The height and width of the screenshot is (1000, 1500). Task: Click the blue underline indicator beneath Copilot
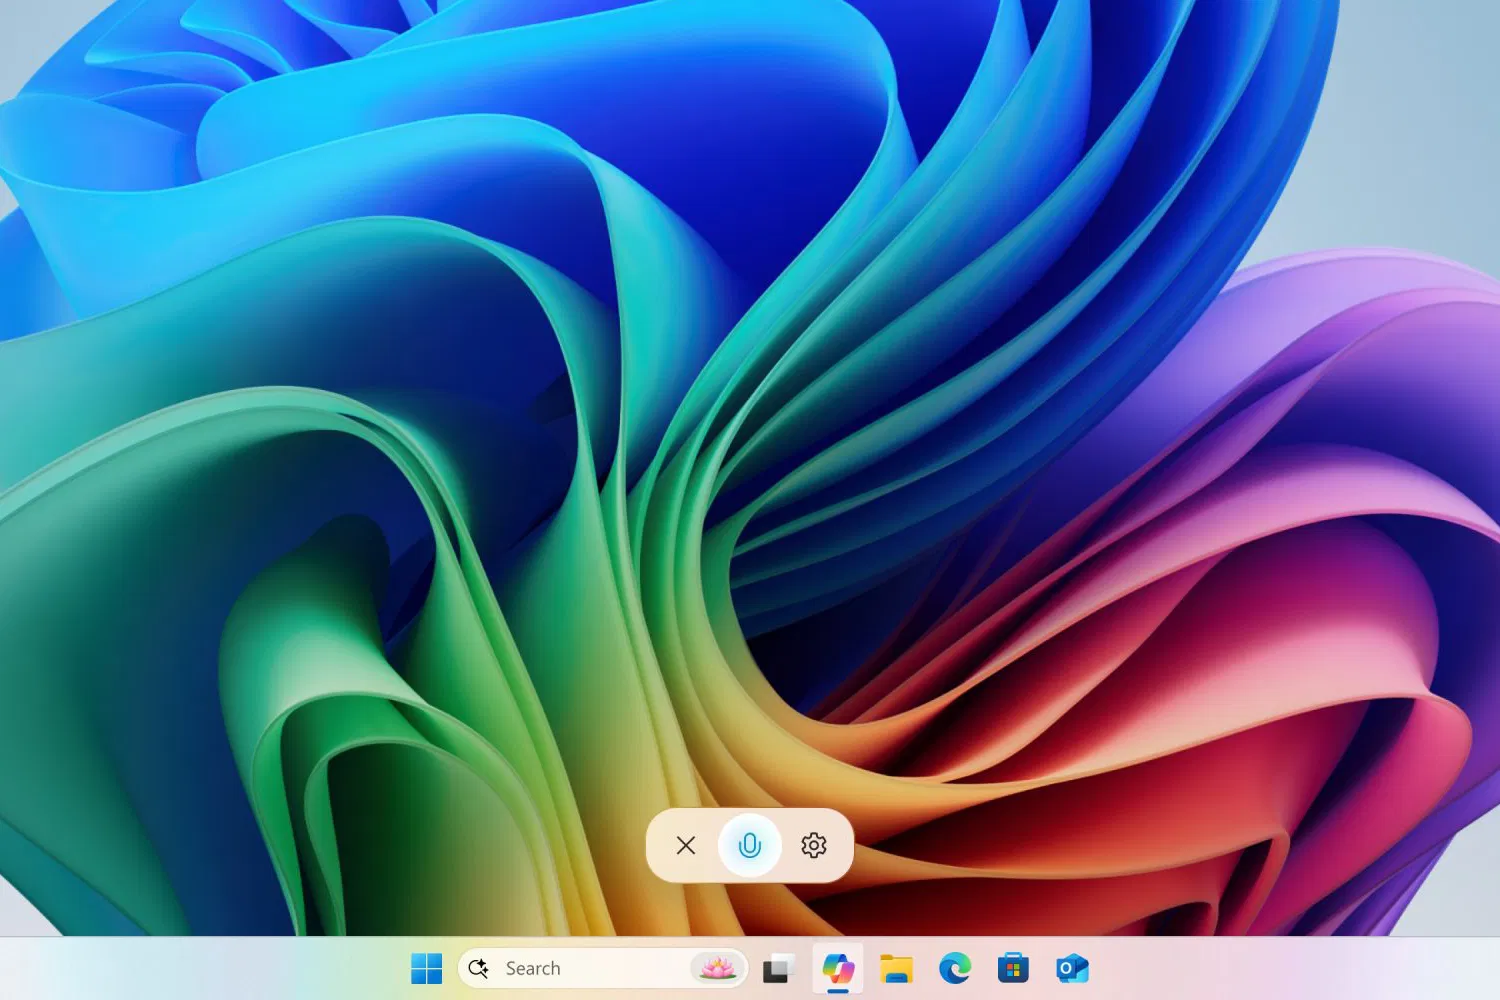point(838,991)
